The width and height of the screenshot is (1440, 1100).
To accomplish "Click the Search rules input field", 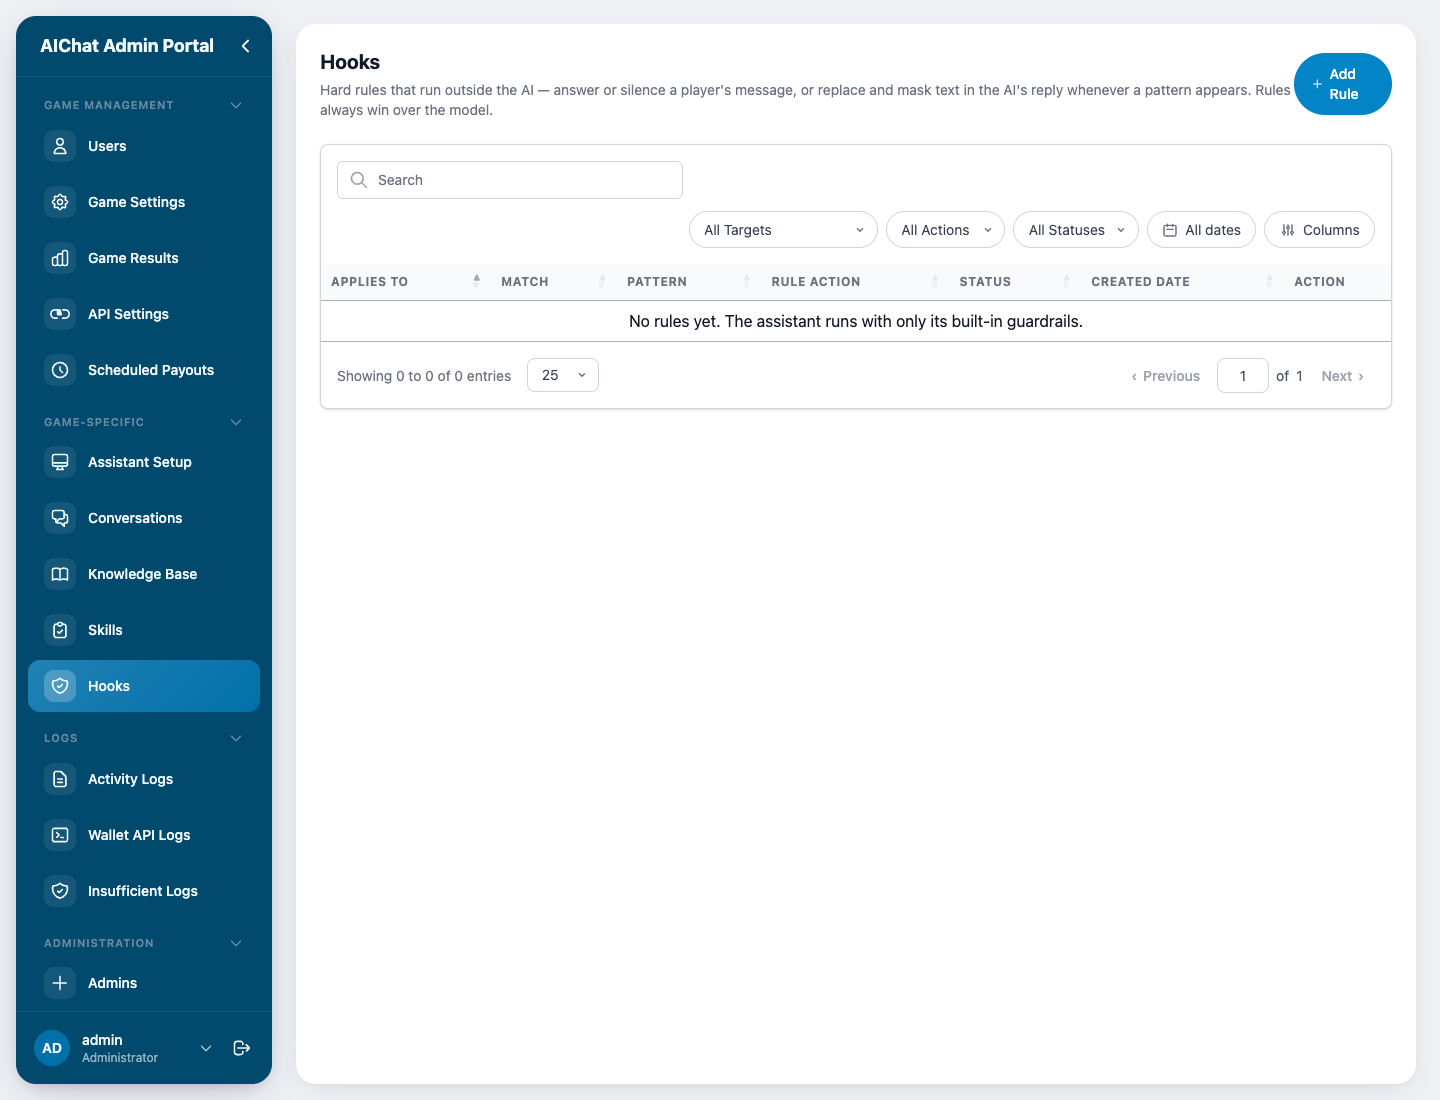I will coord(510,180).
